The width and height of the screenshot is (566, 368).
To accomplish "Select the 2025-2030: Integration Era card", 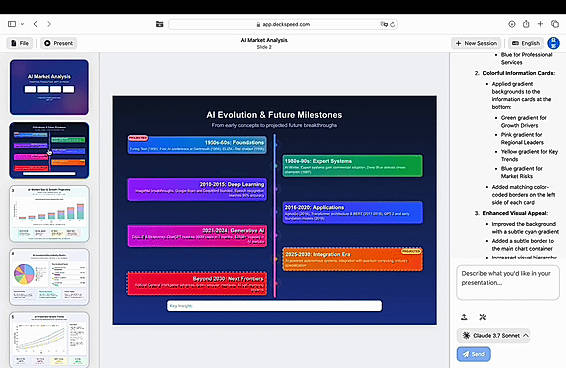I will 352,259.
